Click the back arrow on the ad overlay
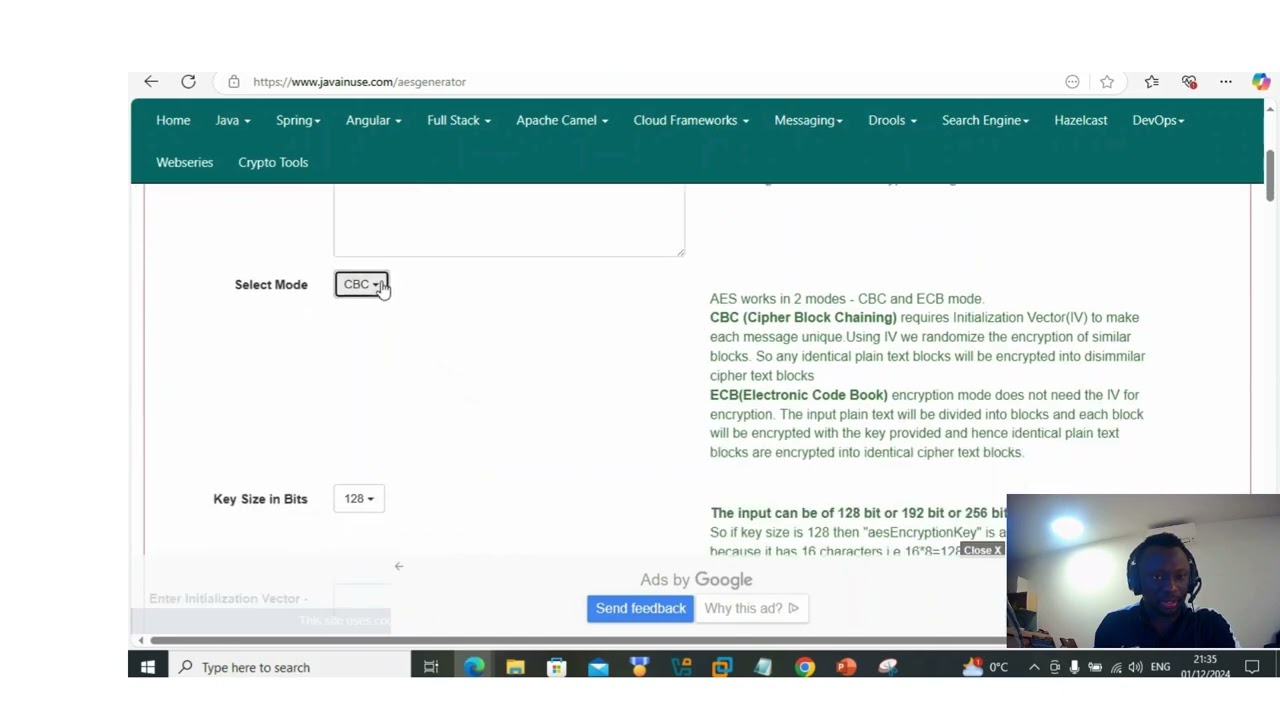The image size is (1280, 720). click(x=399, y=567)
